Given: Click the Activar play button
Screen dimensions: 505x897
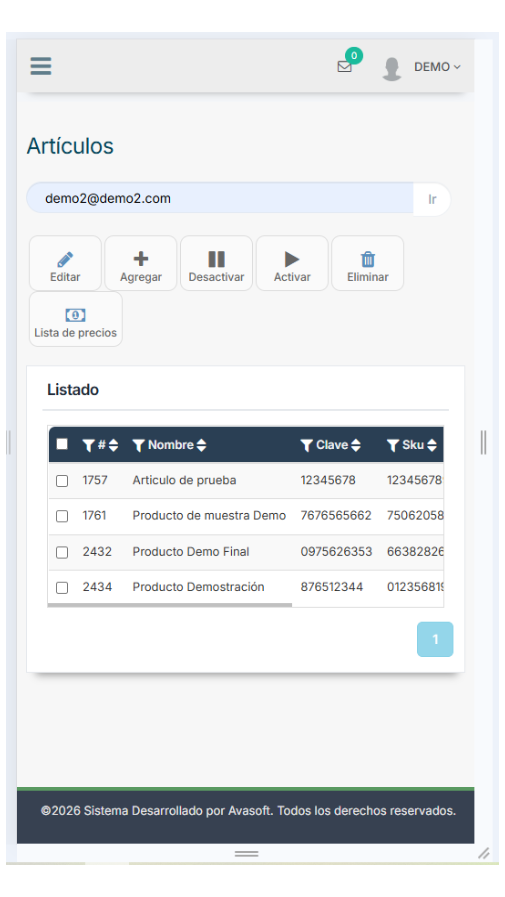Looking at the screenshot, I should [x=292, y=264].
